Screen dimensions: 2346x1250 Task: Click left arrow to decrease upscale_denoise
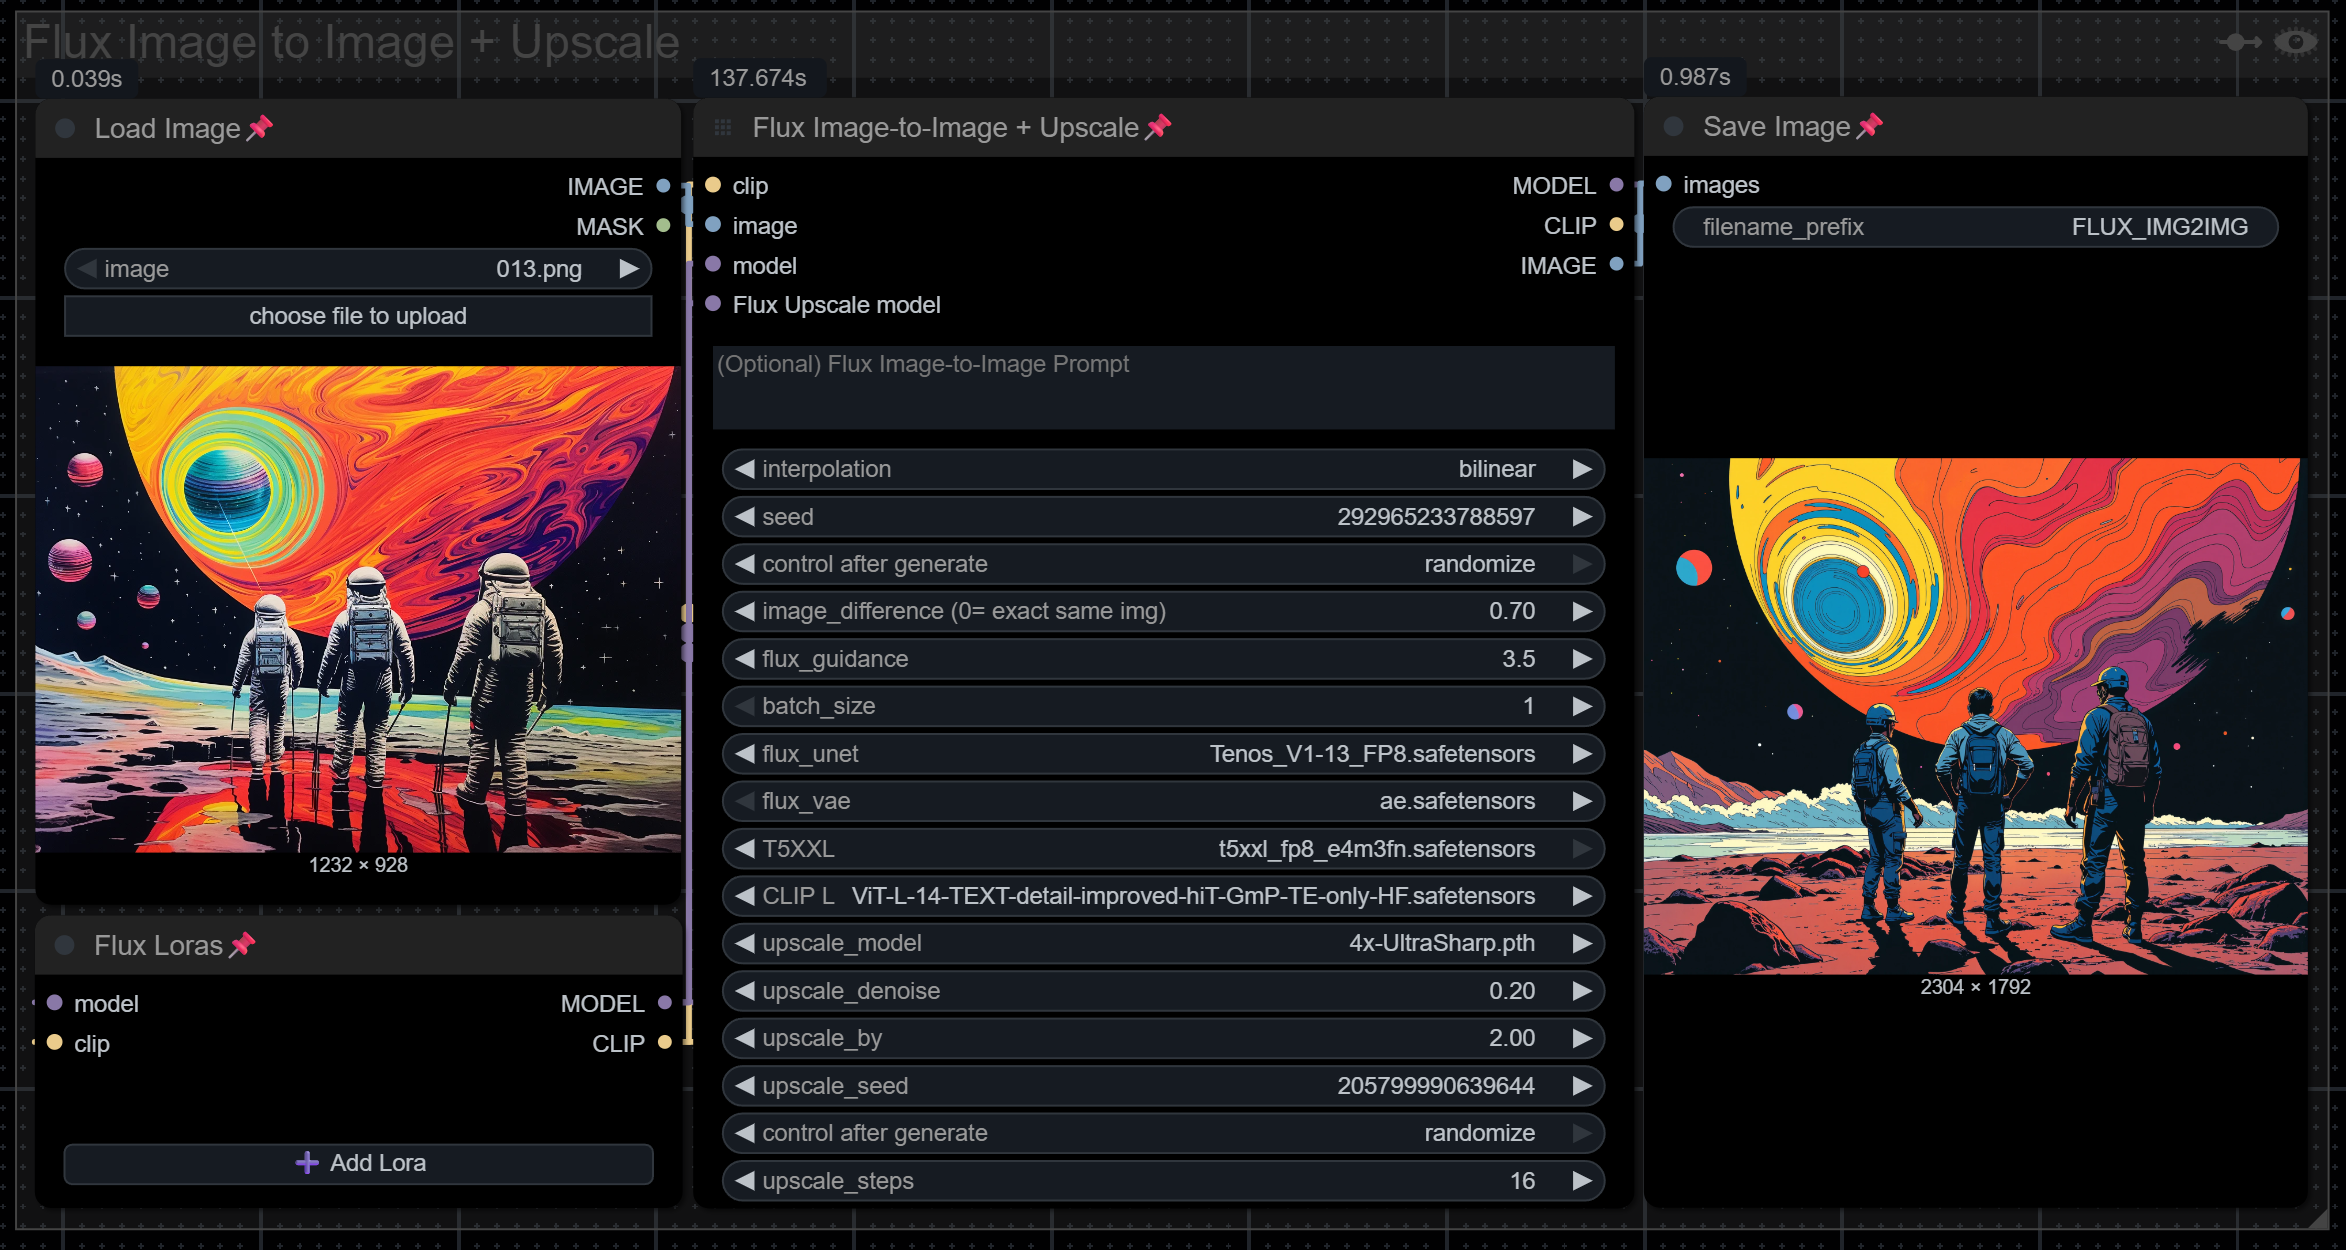(x=745, y=991)
